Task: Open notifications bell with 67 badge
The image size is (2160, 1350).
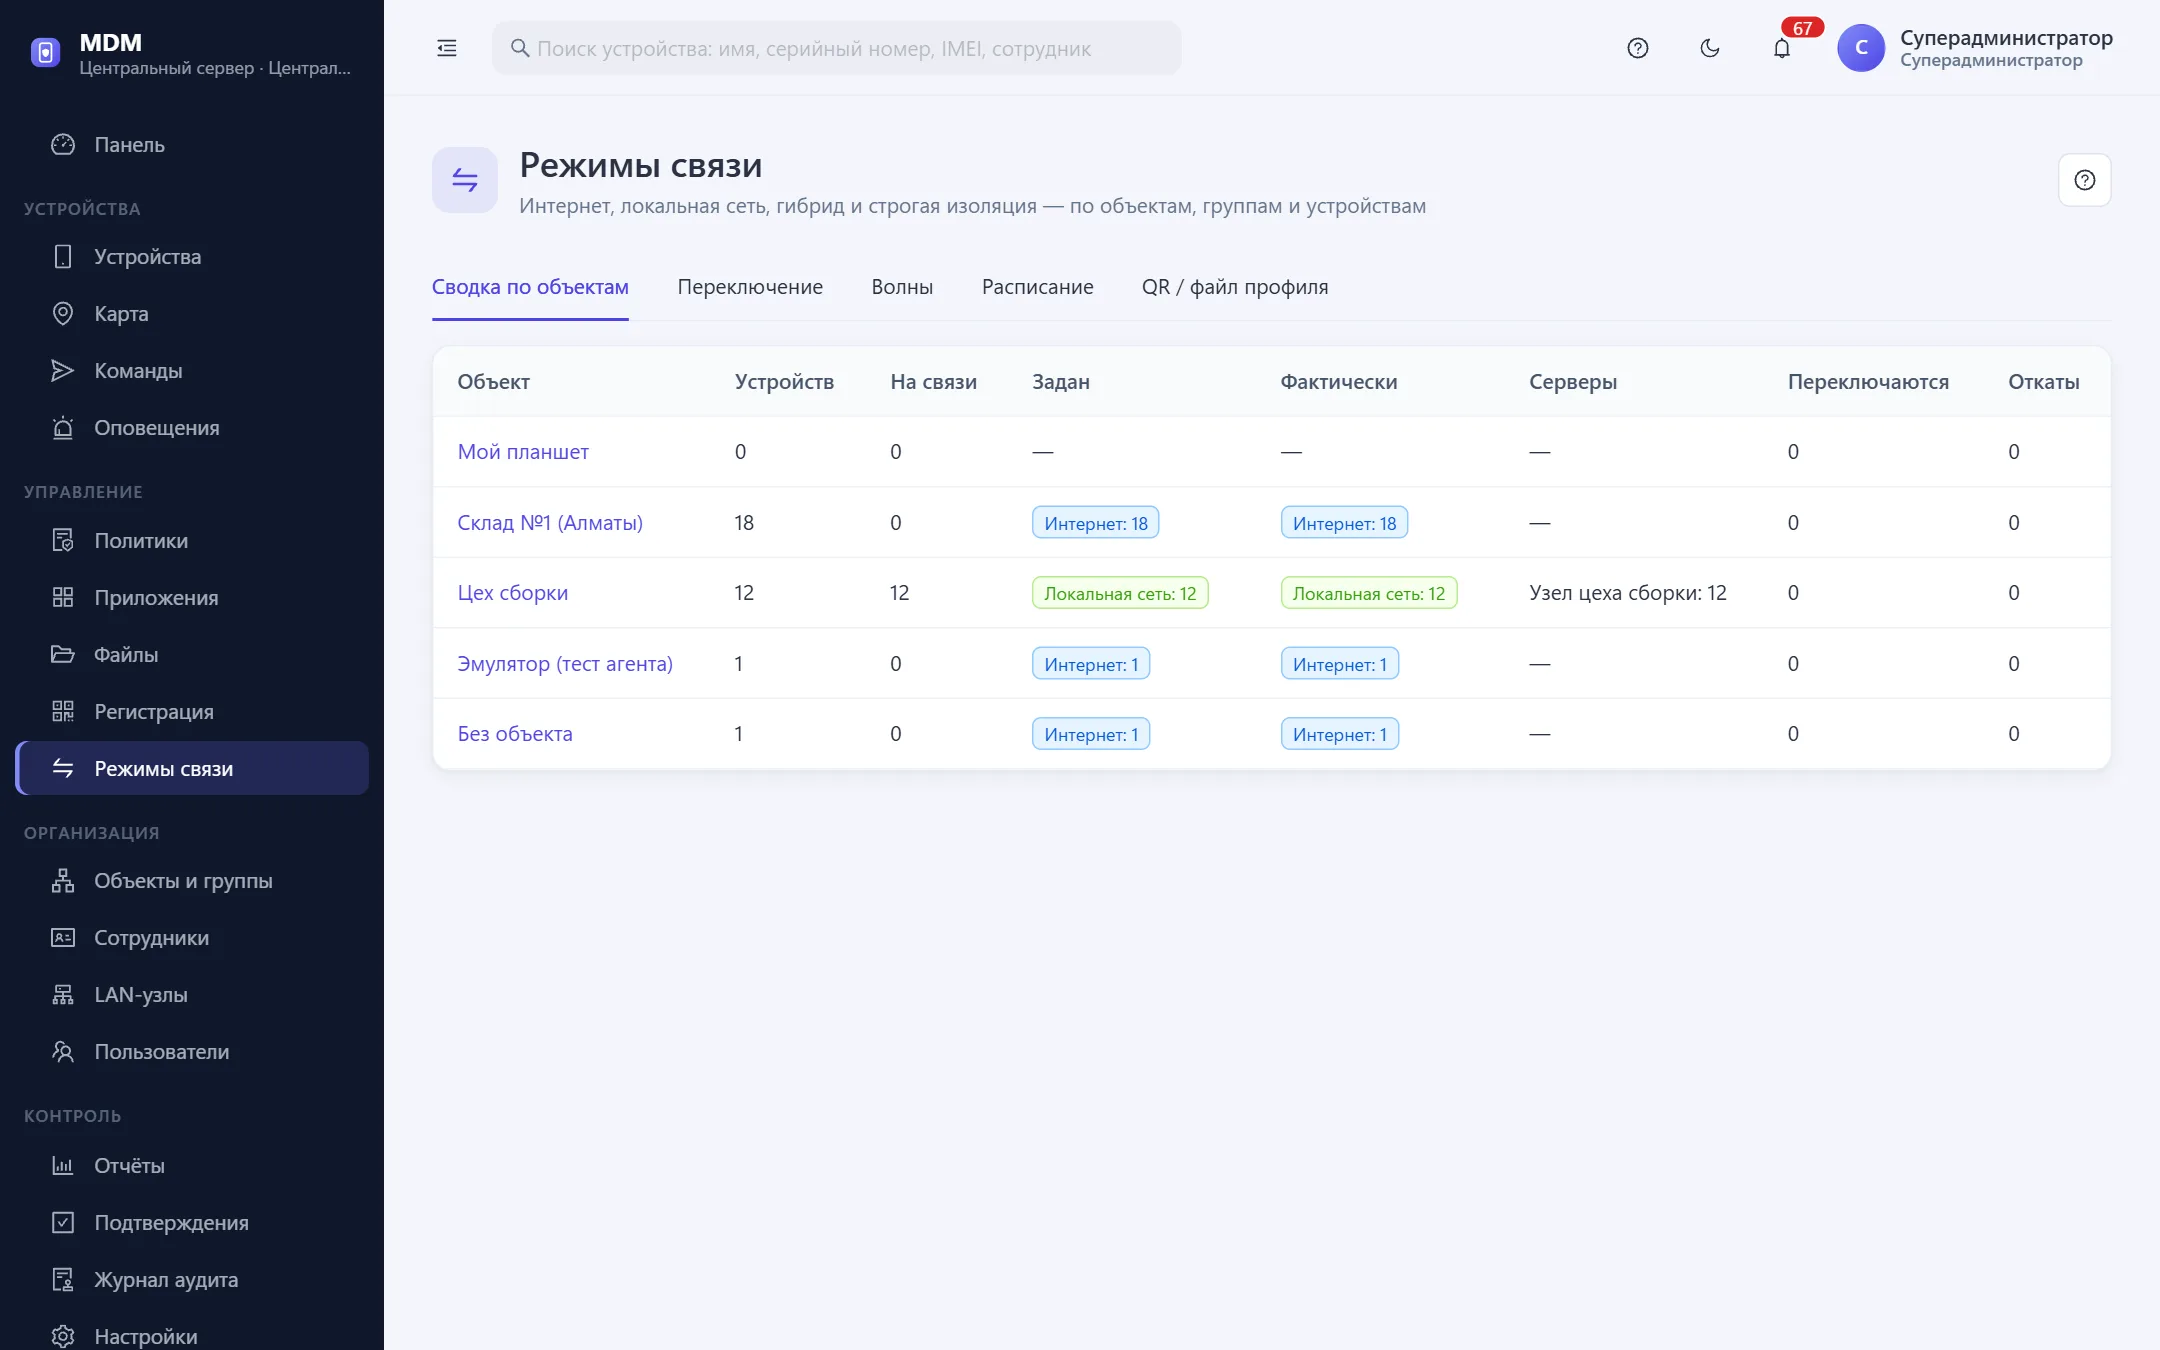Action: [1782, 48]
